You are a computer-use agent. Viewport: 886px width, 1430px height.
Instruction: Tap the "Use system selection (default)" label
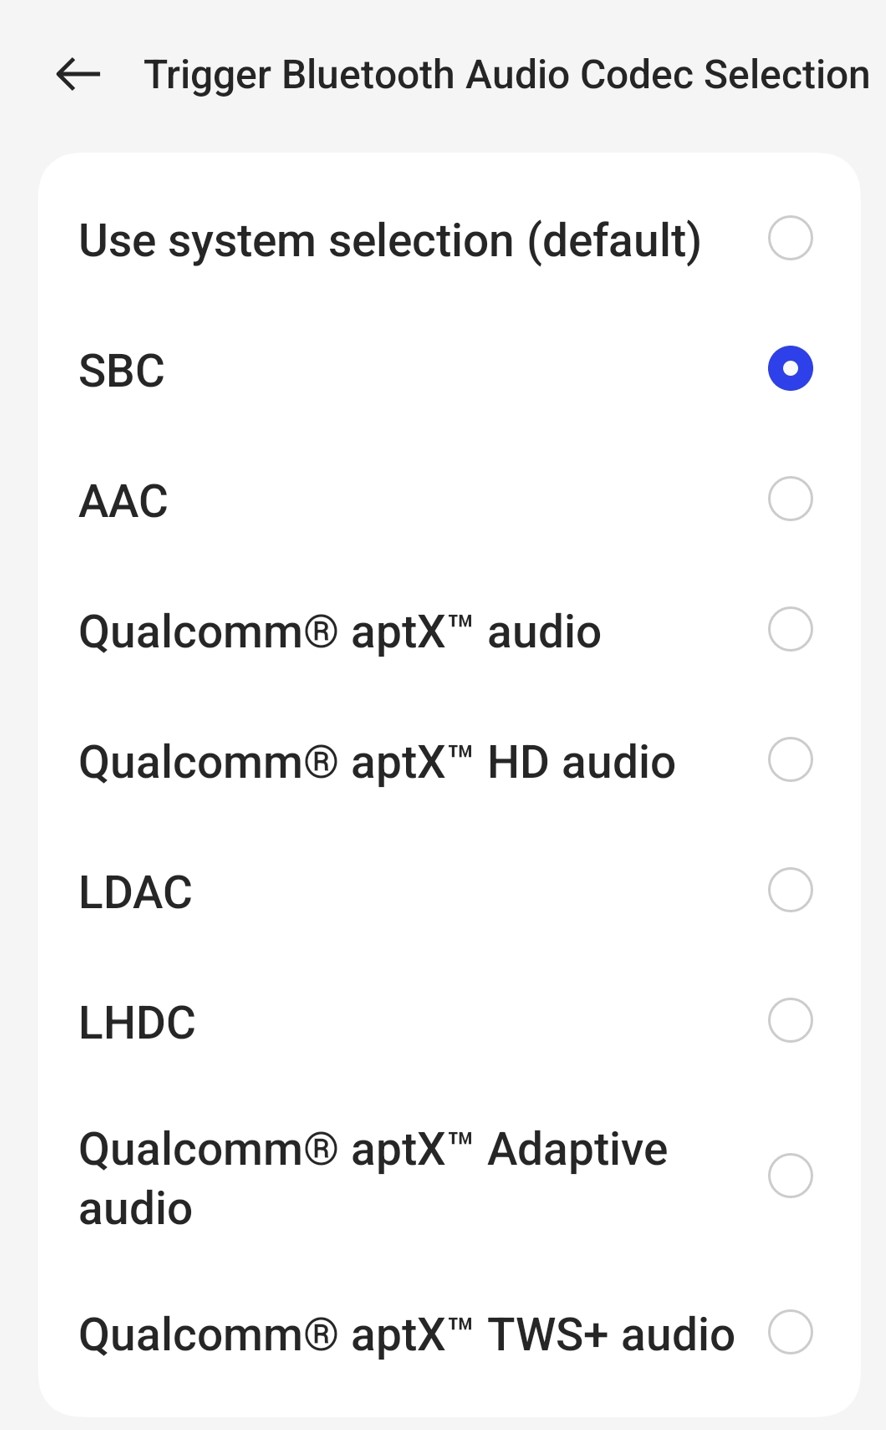[x=390, y=241]
